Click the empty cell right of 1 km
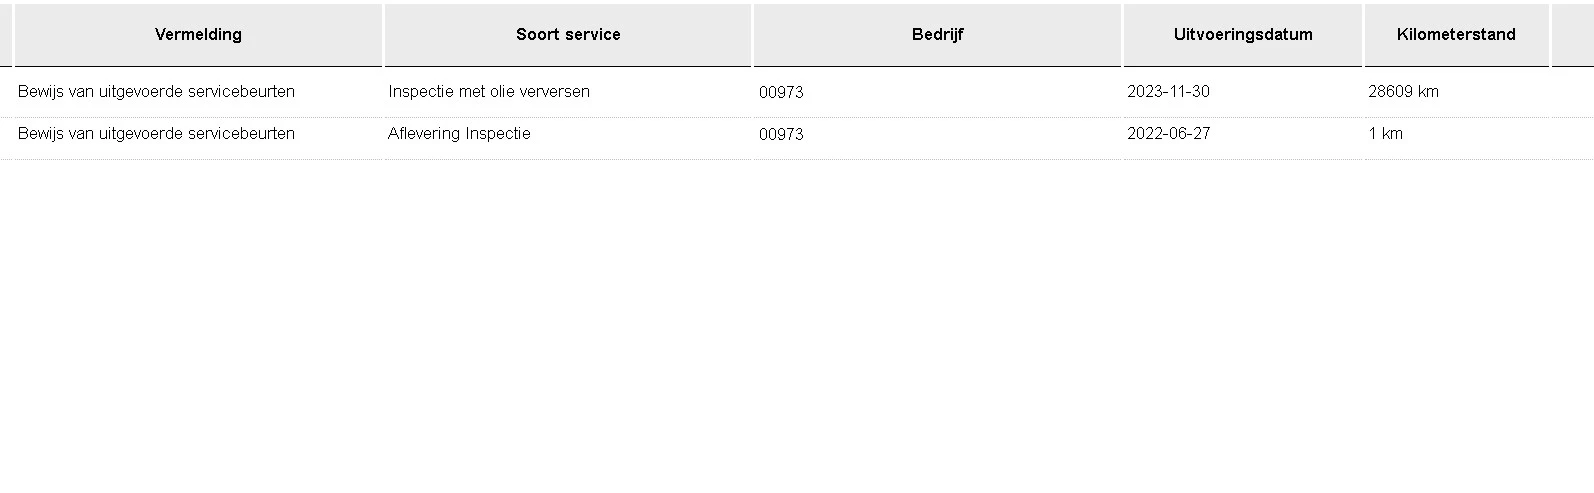Image resolution: width=1594 pixels, height=493 pixels. [x=1572, y=134]
